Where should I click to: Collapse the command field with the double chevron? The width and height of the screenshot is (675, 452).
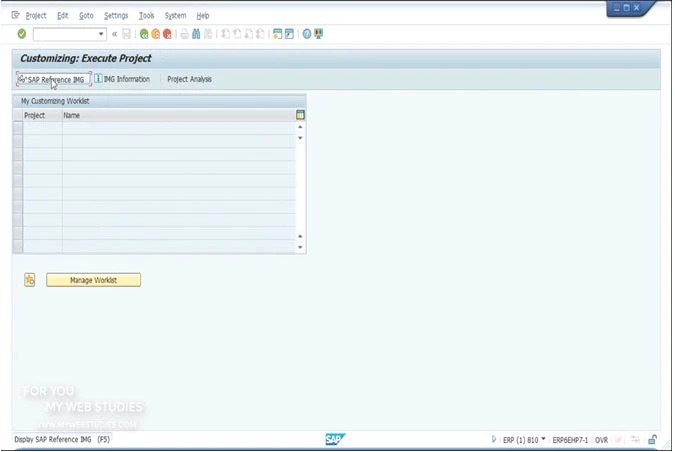115,34
